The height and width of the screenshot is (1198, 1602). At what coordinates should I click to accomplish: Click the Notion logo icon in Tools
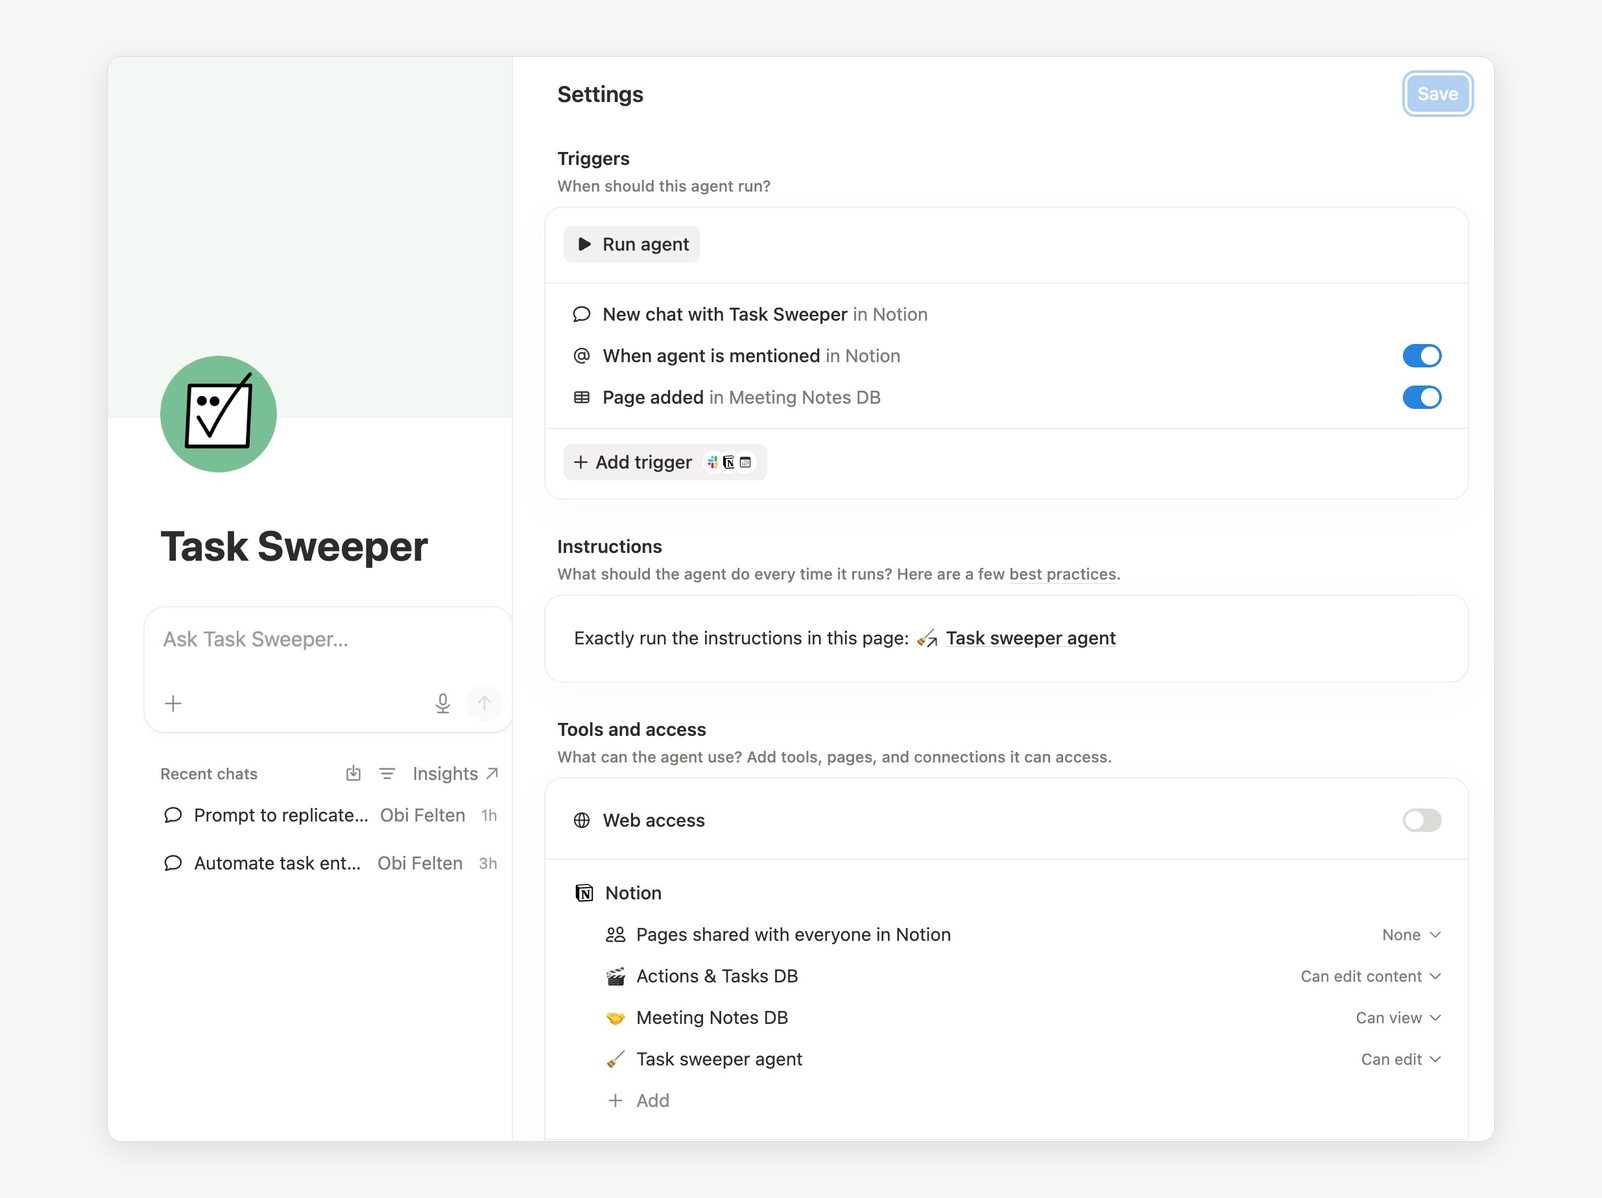coord(584,893)
